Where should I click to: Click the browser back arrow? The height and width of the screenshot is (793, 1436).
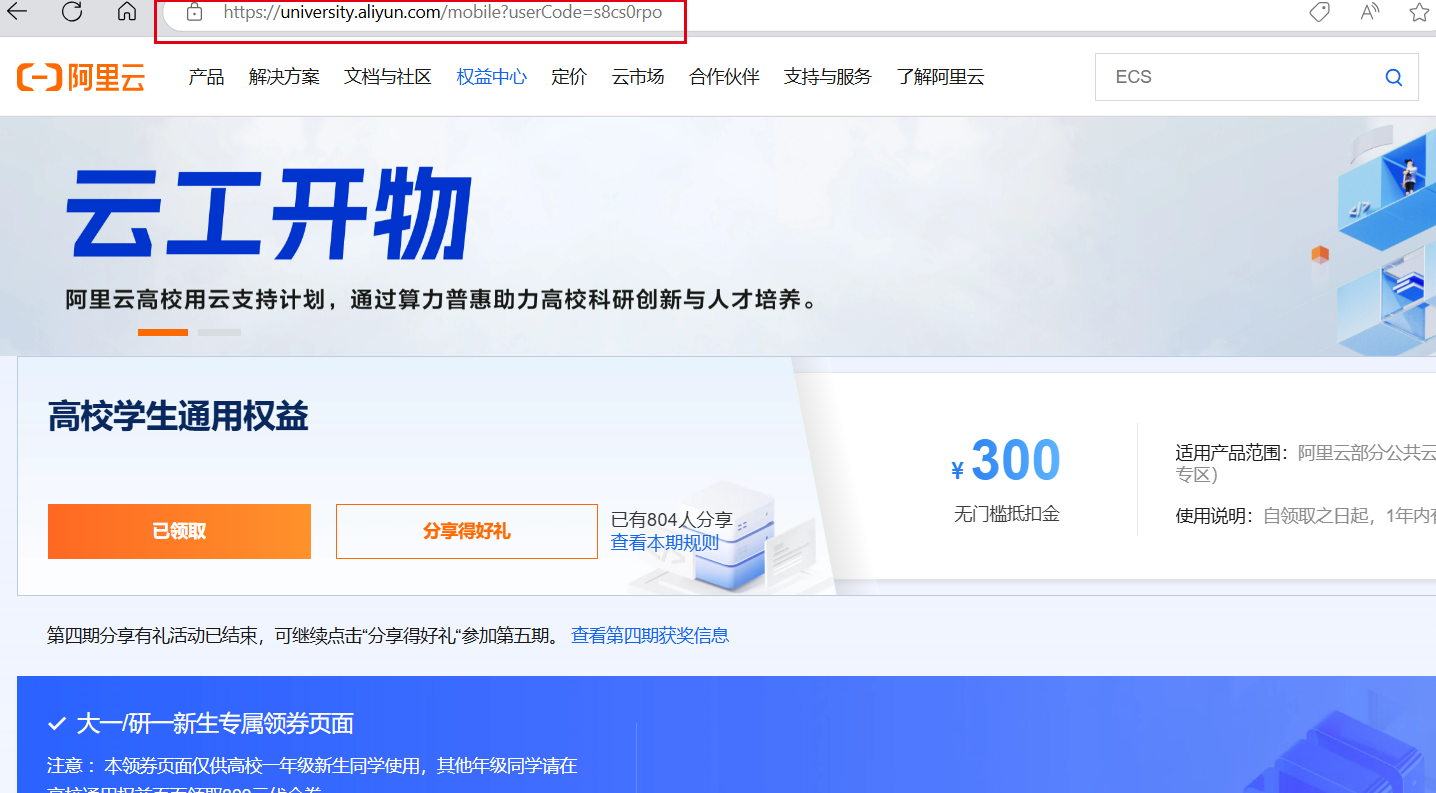(x=17, y=11)
